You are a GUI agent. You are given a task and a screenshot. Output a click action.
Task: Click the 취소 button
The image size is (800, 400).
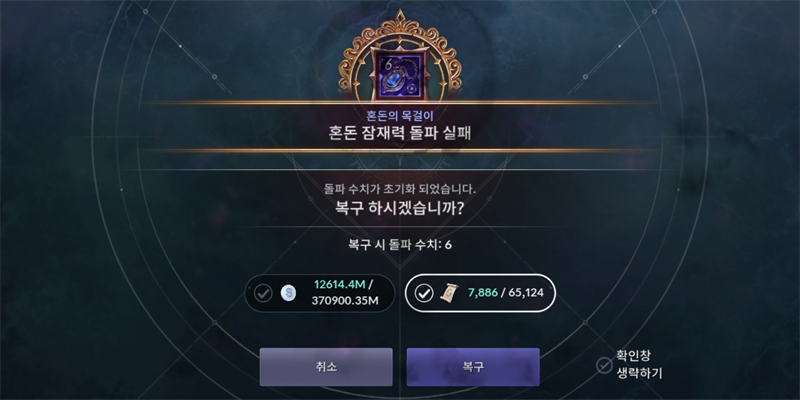click(x=326, y=367)
